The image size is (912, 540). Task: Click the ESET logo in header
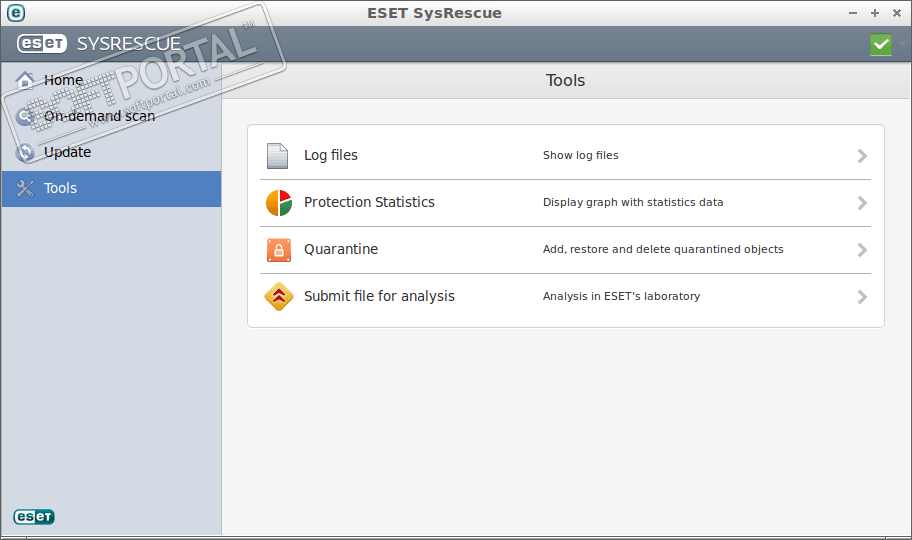tap(42, 44)
